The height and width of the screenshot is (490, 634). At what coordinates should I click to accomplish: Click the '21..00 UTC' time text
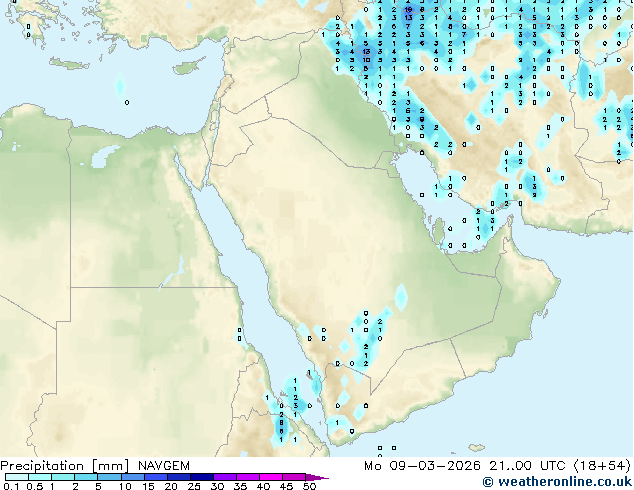pyautogui.click(x=527, y=466)
